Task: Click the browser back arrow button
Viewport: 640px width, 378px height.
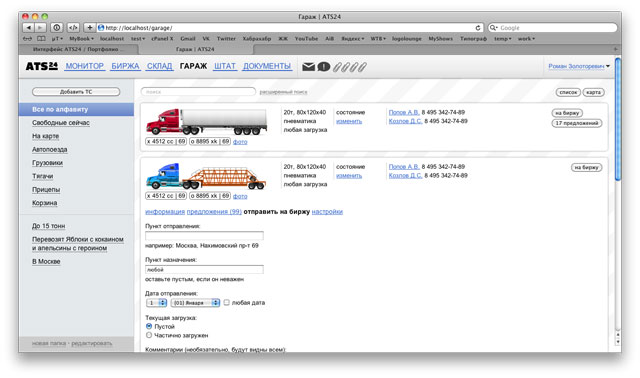Action: (x=29, y=28)
